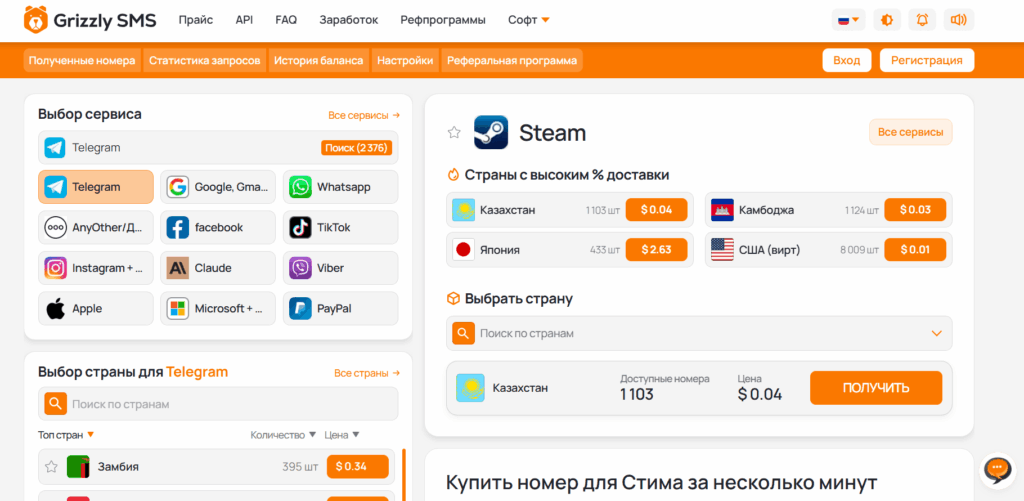
Task: Click the Казахстан flag in high delivery list
Action: (464, 210)
